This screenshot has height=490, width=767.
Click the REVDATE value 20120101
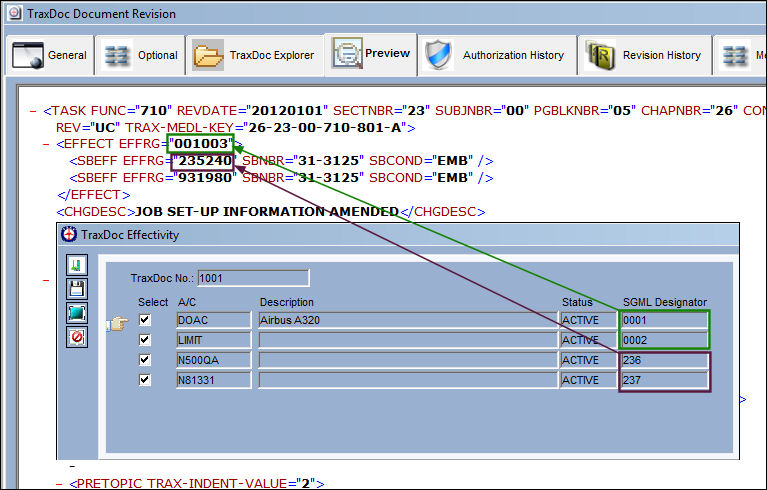(x=287, y=111)
